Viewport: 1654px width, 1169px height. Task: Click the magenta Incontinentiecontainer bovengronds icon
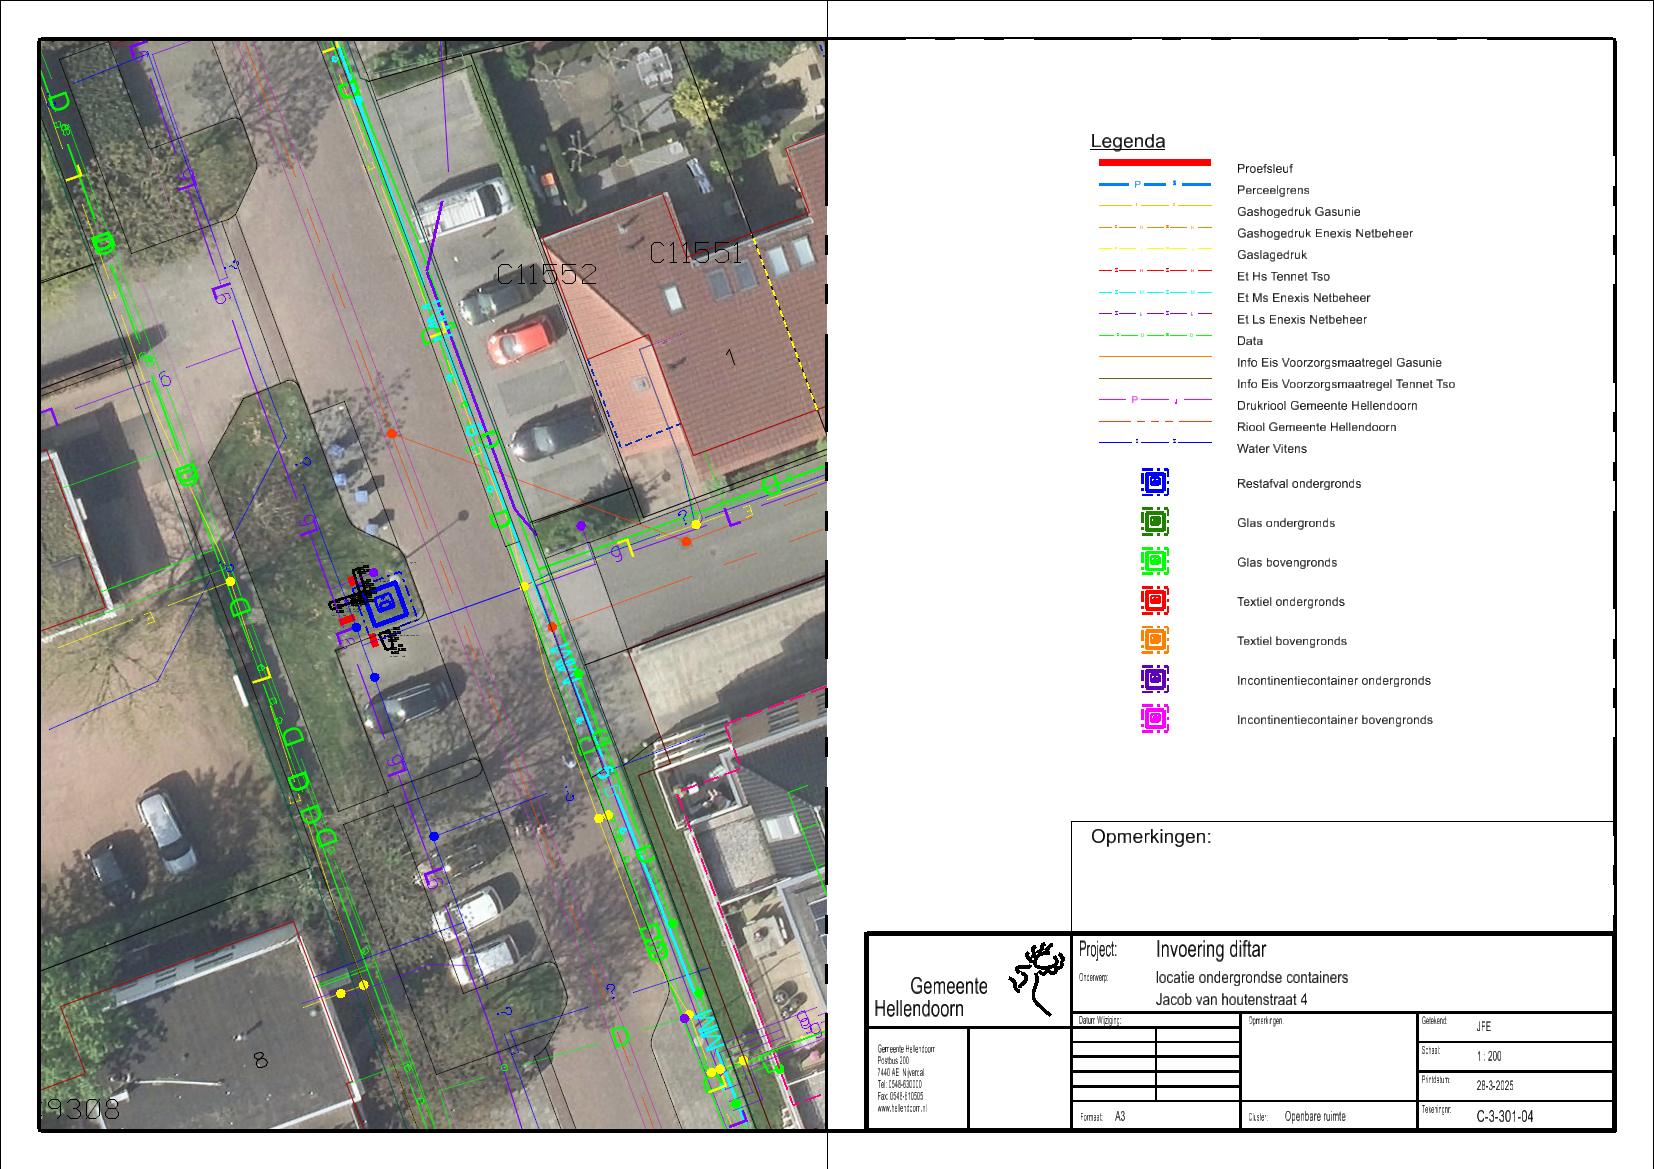1155,718
